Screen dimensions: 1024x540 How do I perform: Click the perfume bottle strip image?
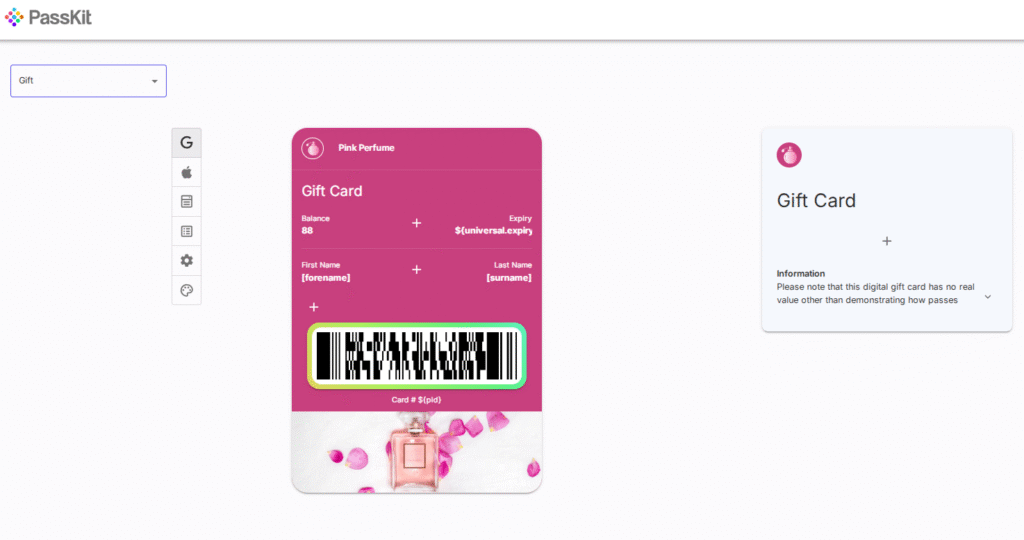(x=417, y=452)
